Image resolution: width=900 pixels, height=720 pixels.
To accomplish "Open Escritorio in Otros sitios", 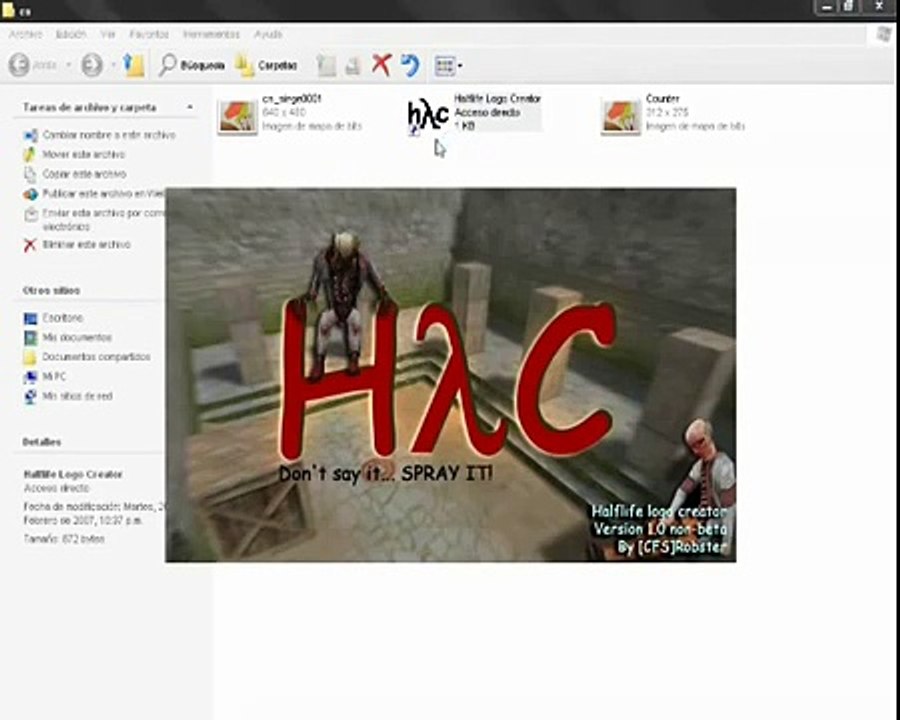I will (63, 318).
